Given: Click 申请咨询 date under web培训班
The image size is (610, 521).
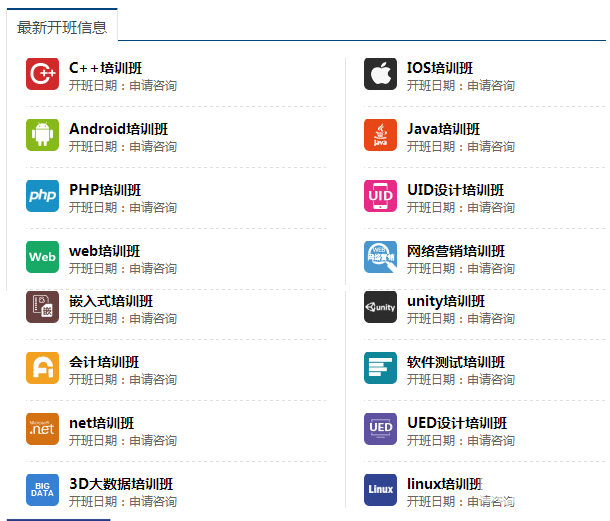Looking at the screenshot, I should [153, 268].
